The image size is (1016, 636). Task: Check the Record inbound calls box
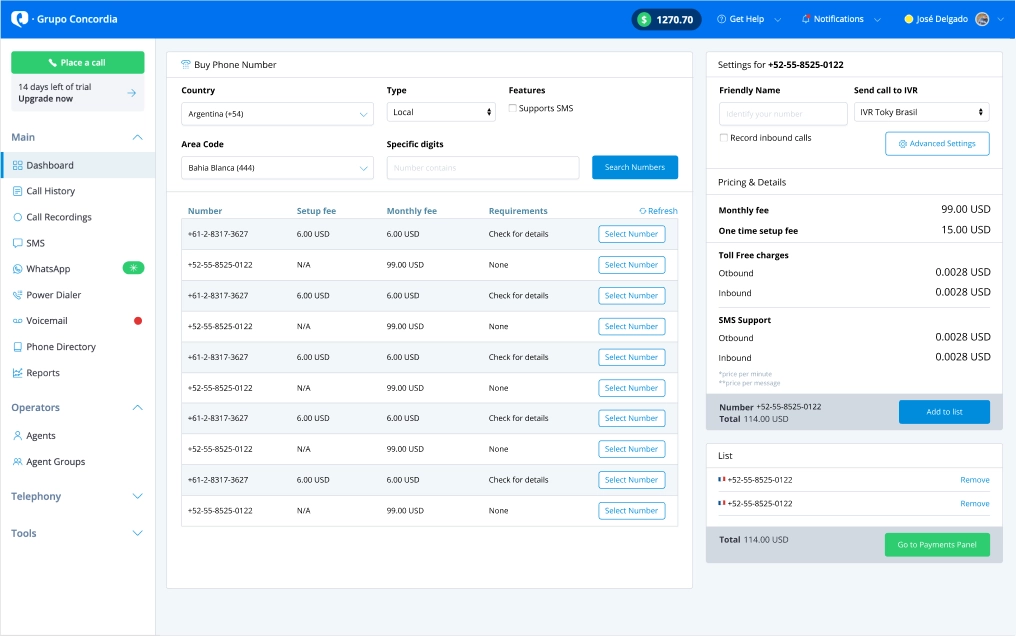[724, 138]
